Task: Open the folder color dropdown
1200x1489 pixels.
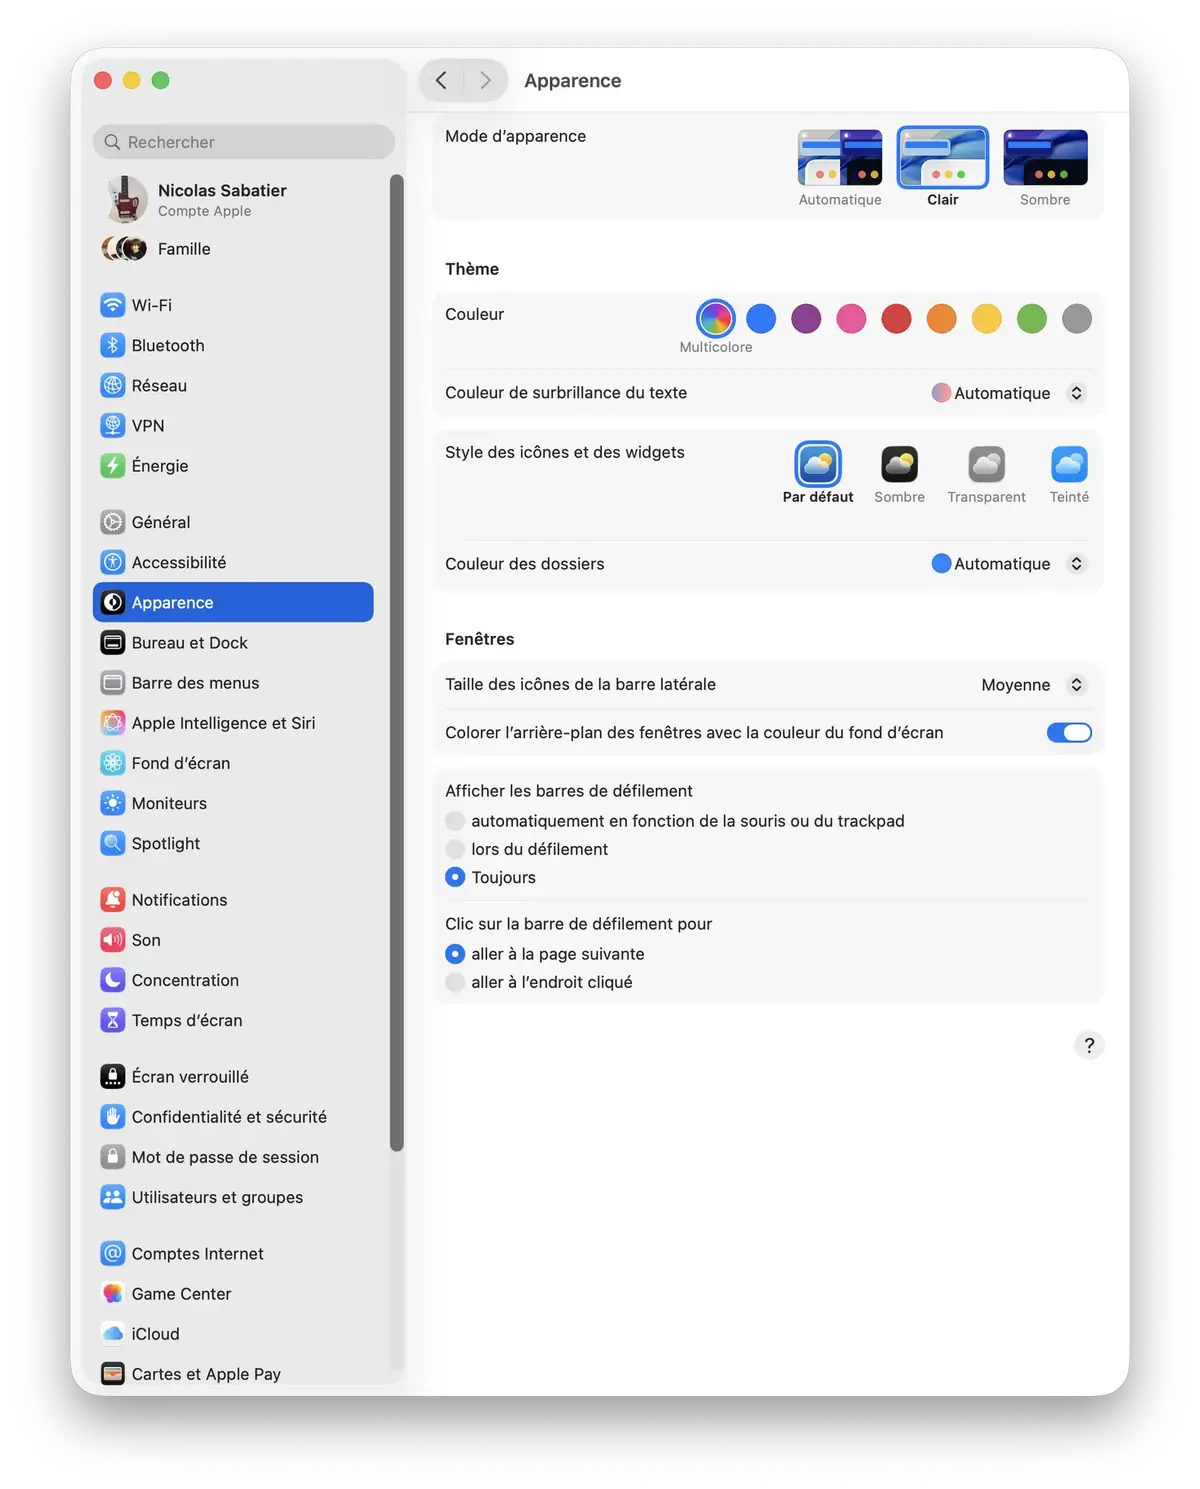Action: (1009, 564)
